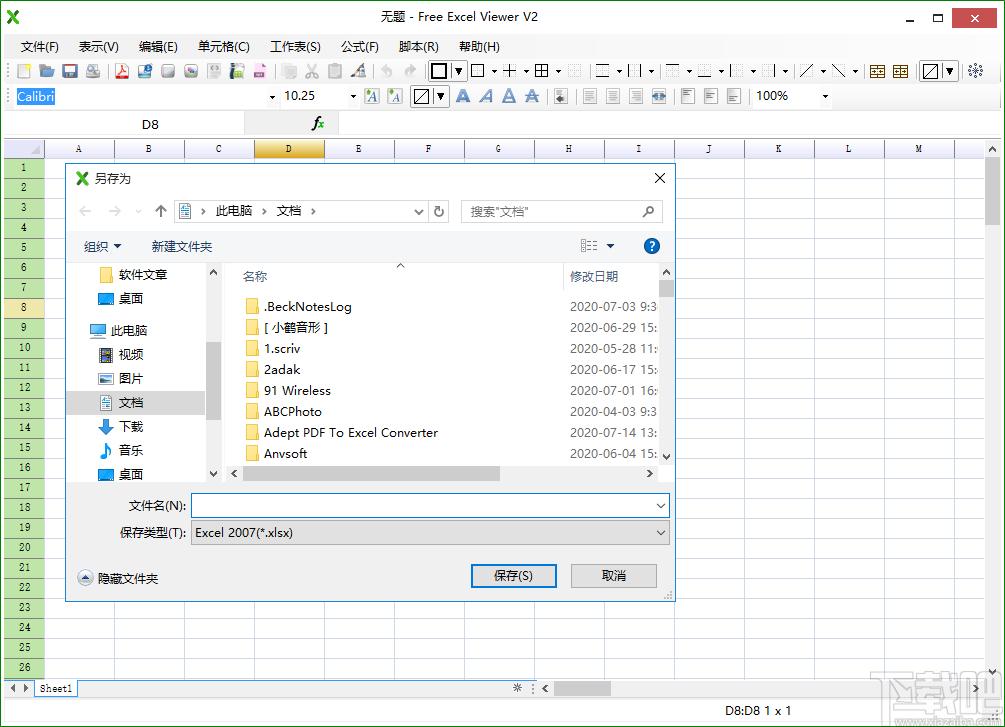Click the Increase font size icon
Screen dimensions: 1005x727
[371, 96]
